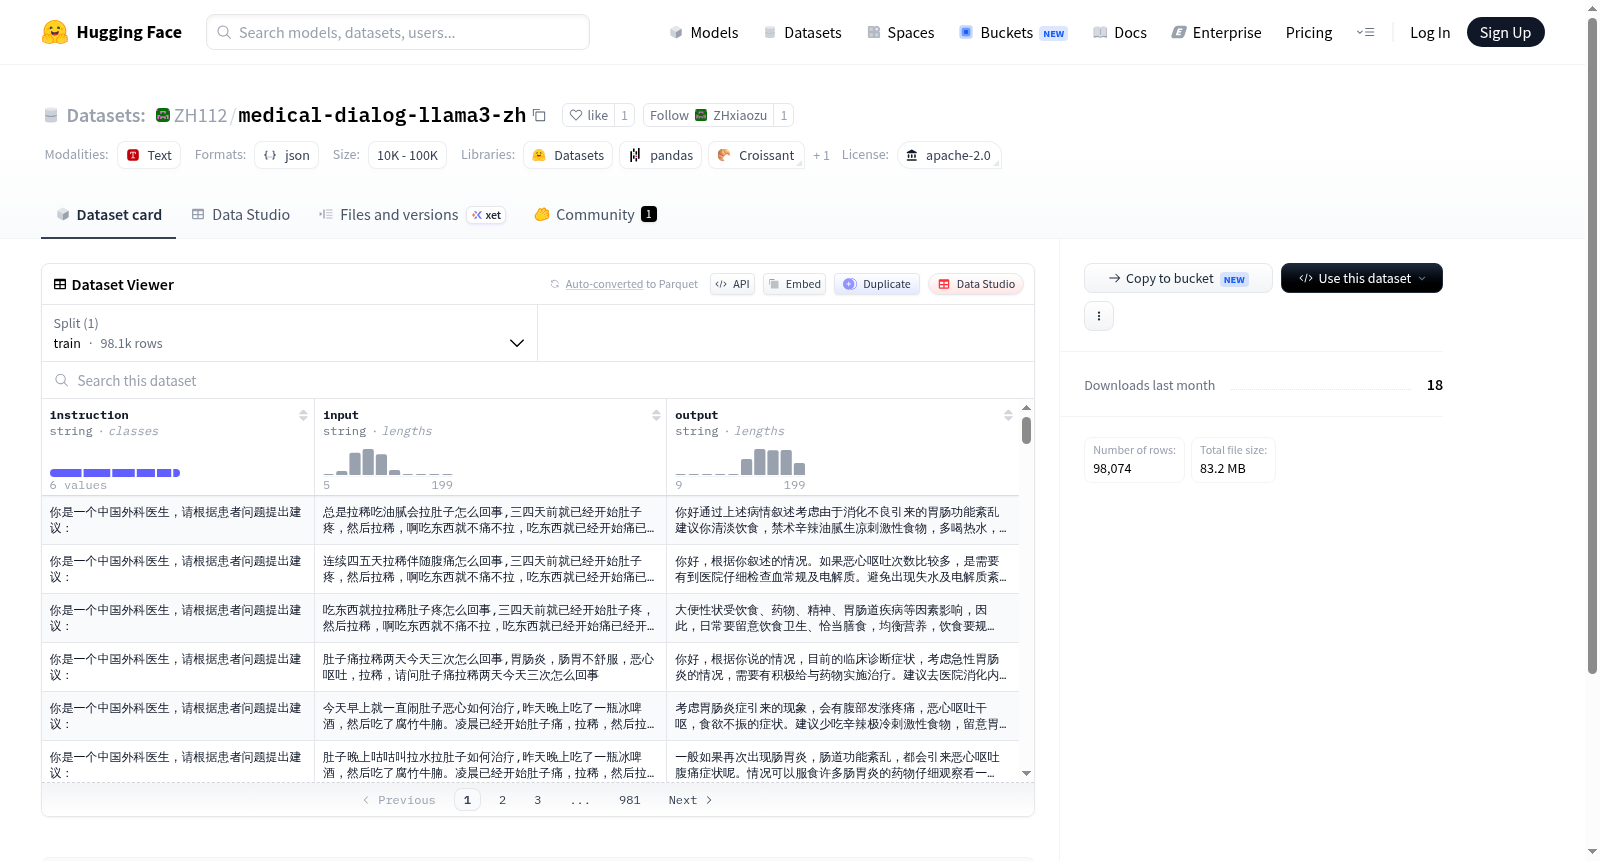Click Log In

1430,32
